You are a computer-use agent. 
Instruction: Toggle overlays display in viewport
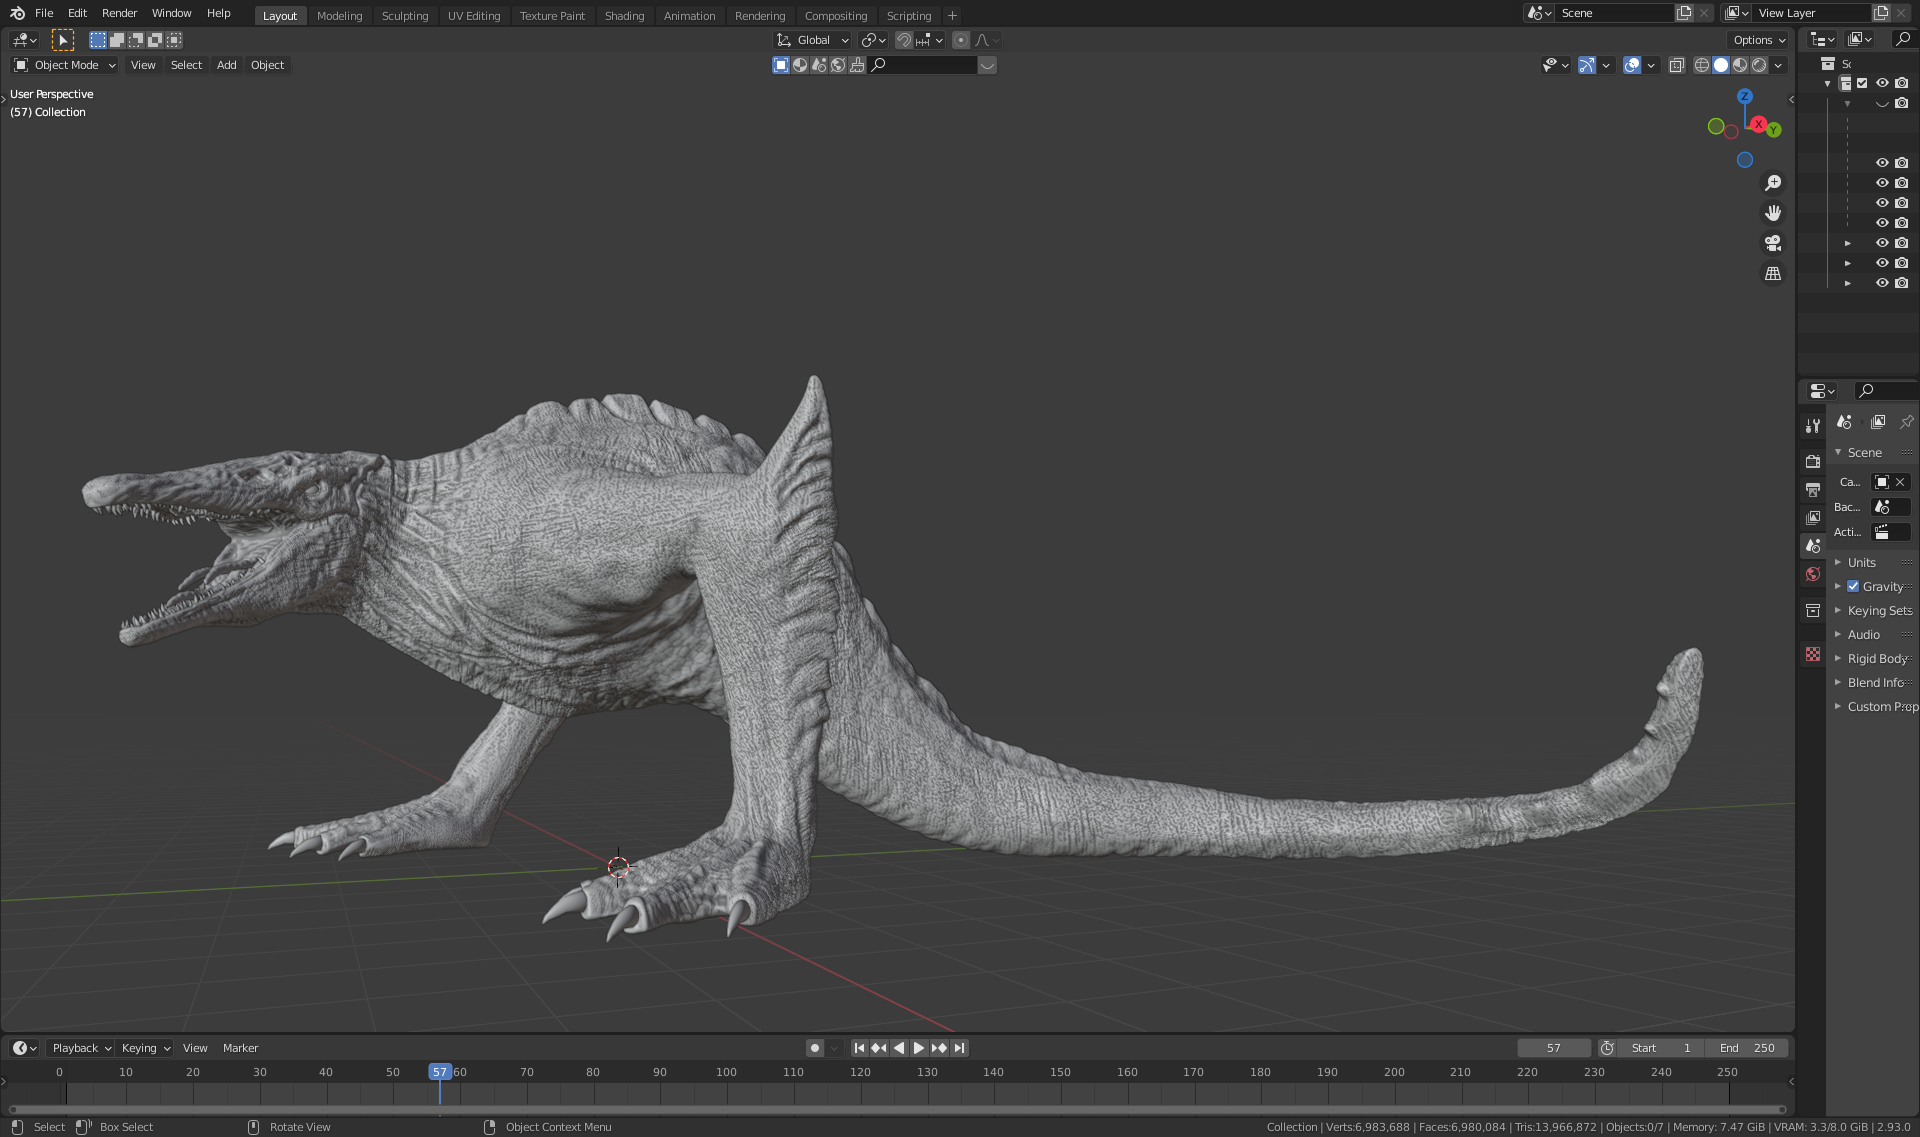[x=1632, y=65]
